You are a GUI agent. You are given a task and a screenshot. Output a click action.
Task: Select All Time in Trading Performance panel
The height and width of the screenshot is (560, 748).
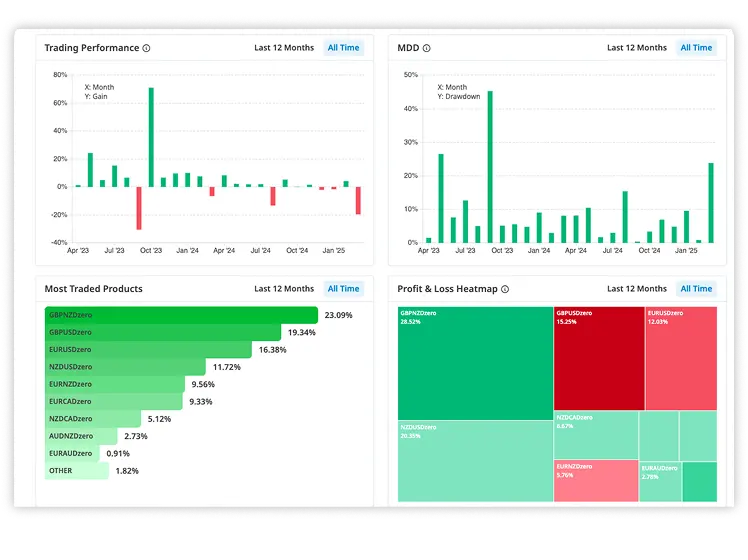pyautogui.click(x=343, y=48)
